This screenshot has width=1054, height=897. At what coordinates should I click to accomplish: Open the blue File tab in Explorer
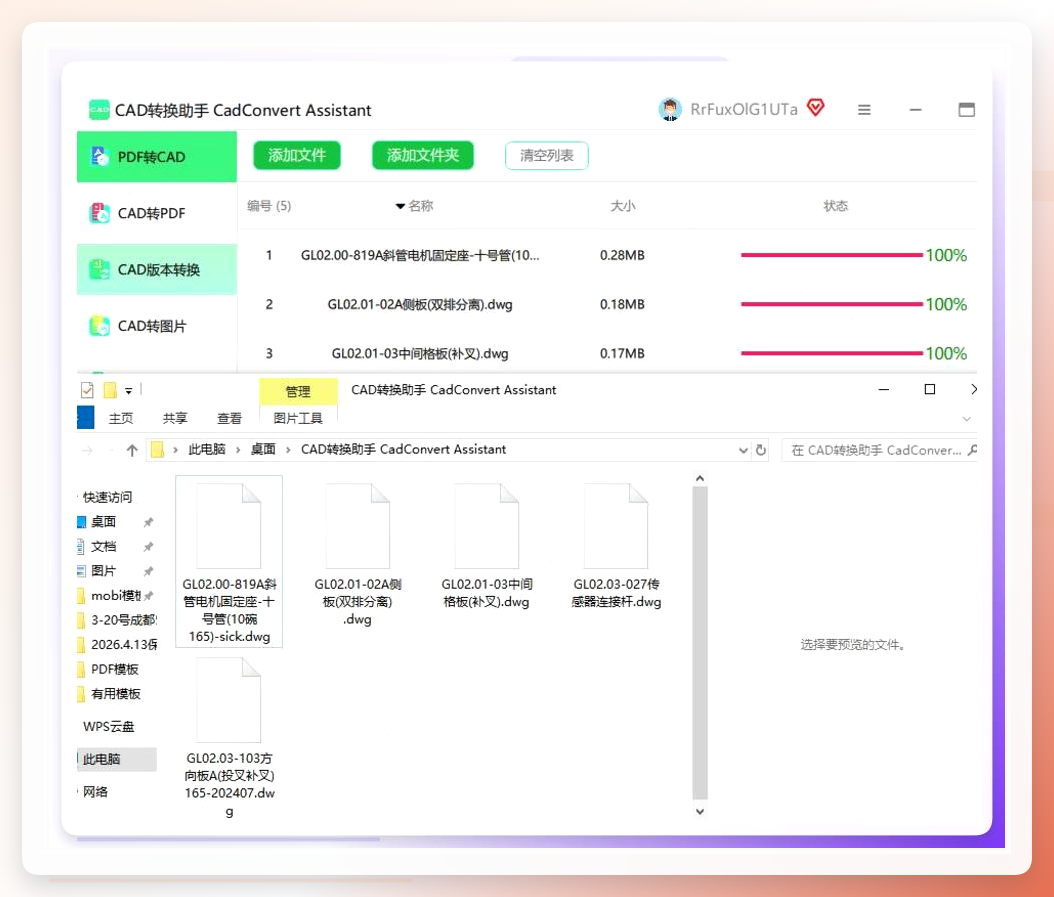pyautogui.click(x=85, y=418)
